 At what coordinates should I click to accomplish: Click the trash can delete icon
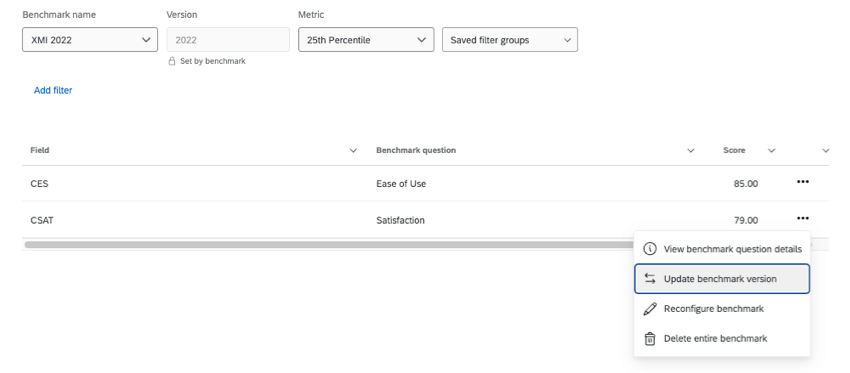tap(649, 339)
